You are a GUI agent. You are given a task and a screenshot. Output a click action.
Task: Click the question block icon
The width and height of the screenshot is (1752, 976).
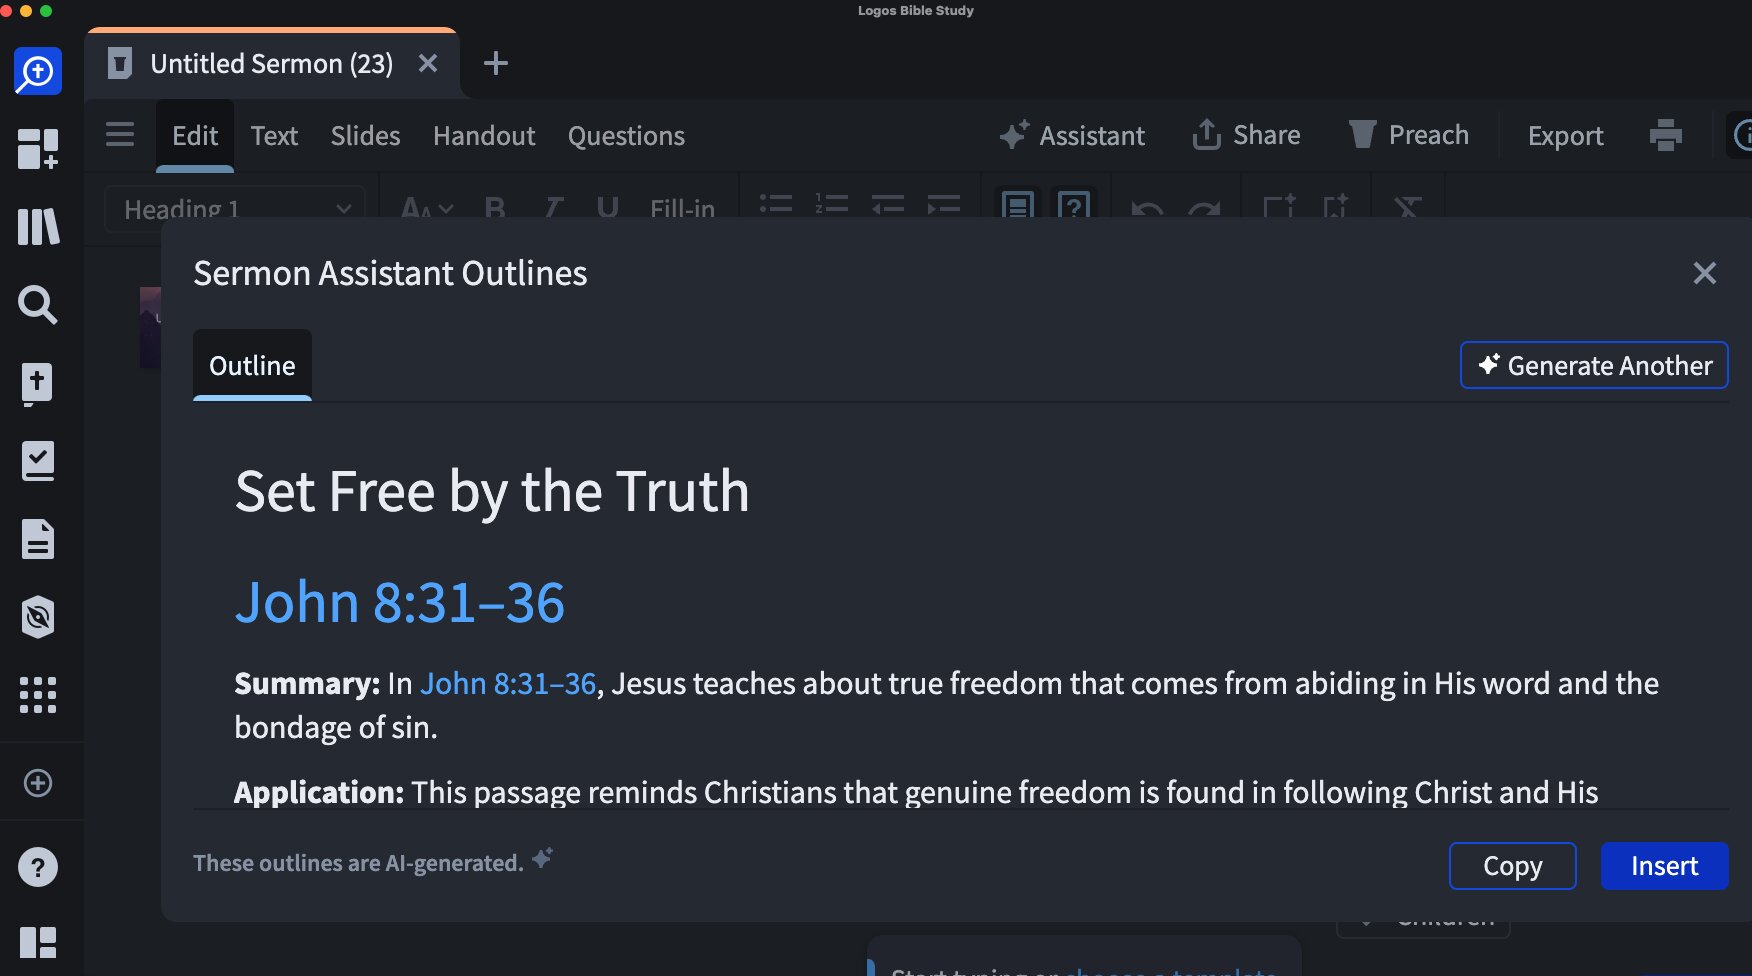[1074, 205]
